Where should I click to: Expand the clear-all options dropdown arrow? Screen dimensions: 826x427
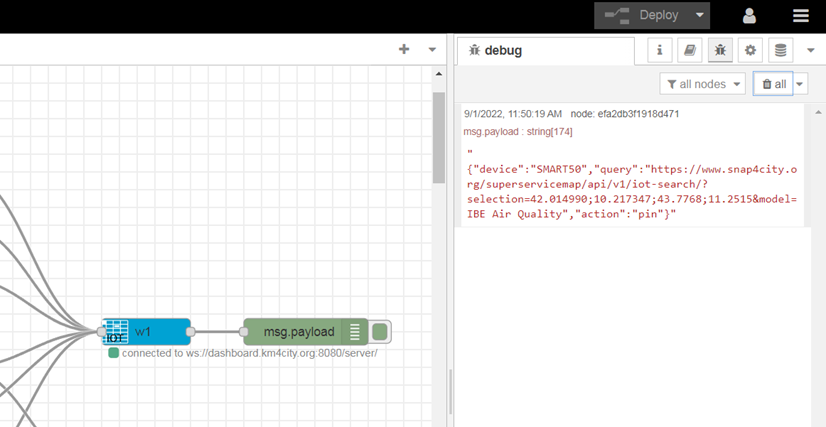point(800,84)
